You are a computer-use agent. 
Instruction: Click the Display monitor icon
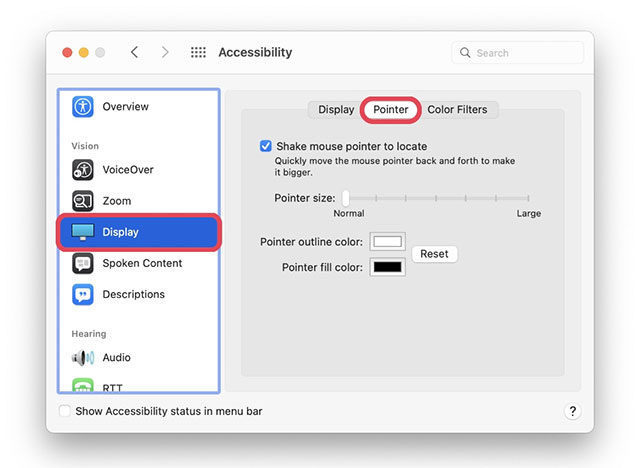(83, 232)
